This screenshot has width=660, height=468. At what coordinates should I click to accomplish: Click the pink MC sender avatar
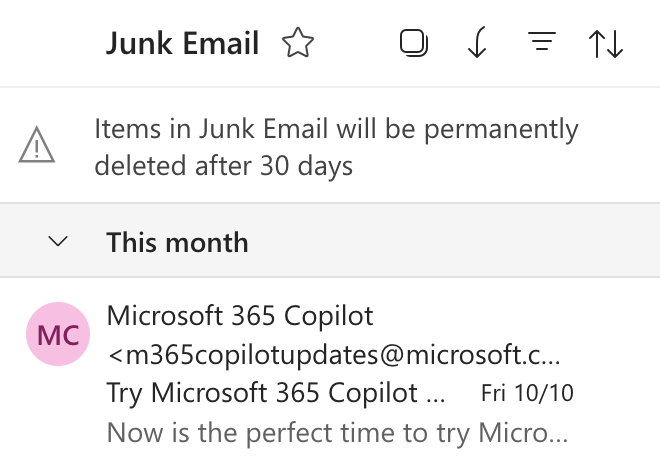(x=58, y=336)
